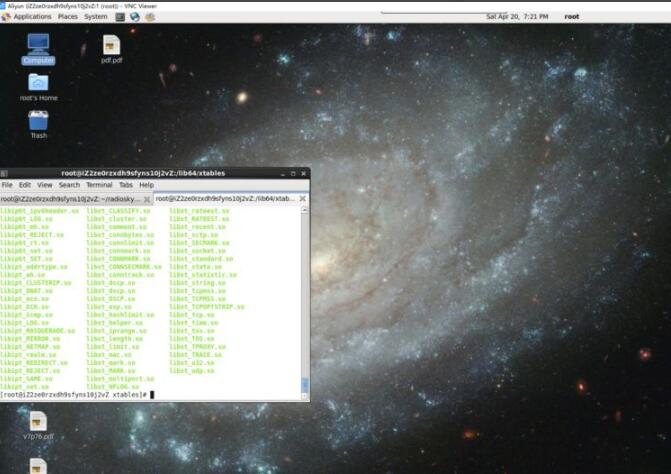Open the Computer desktop icon

[39, 49]
